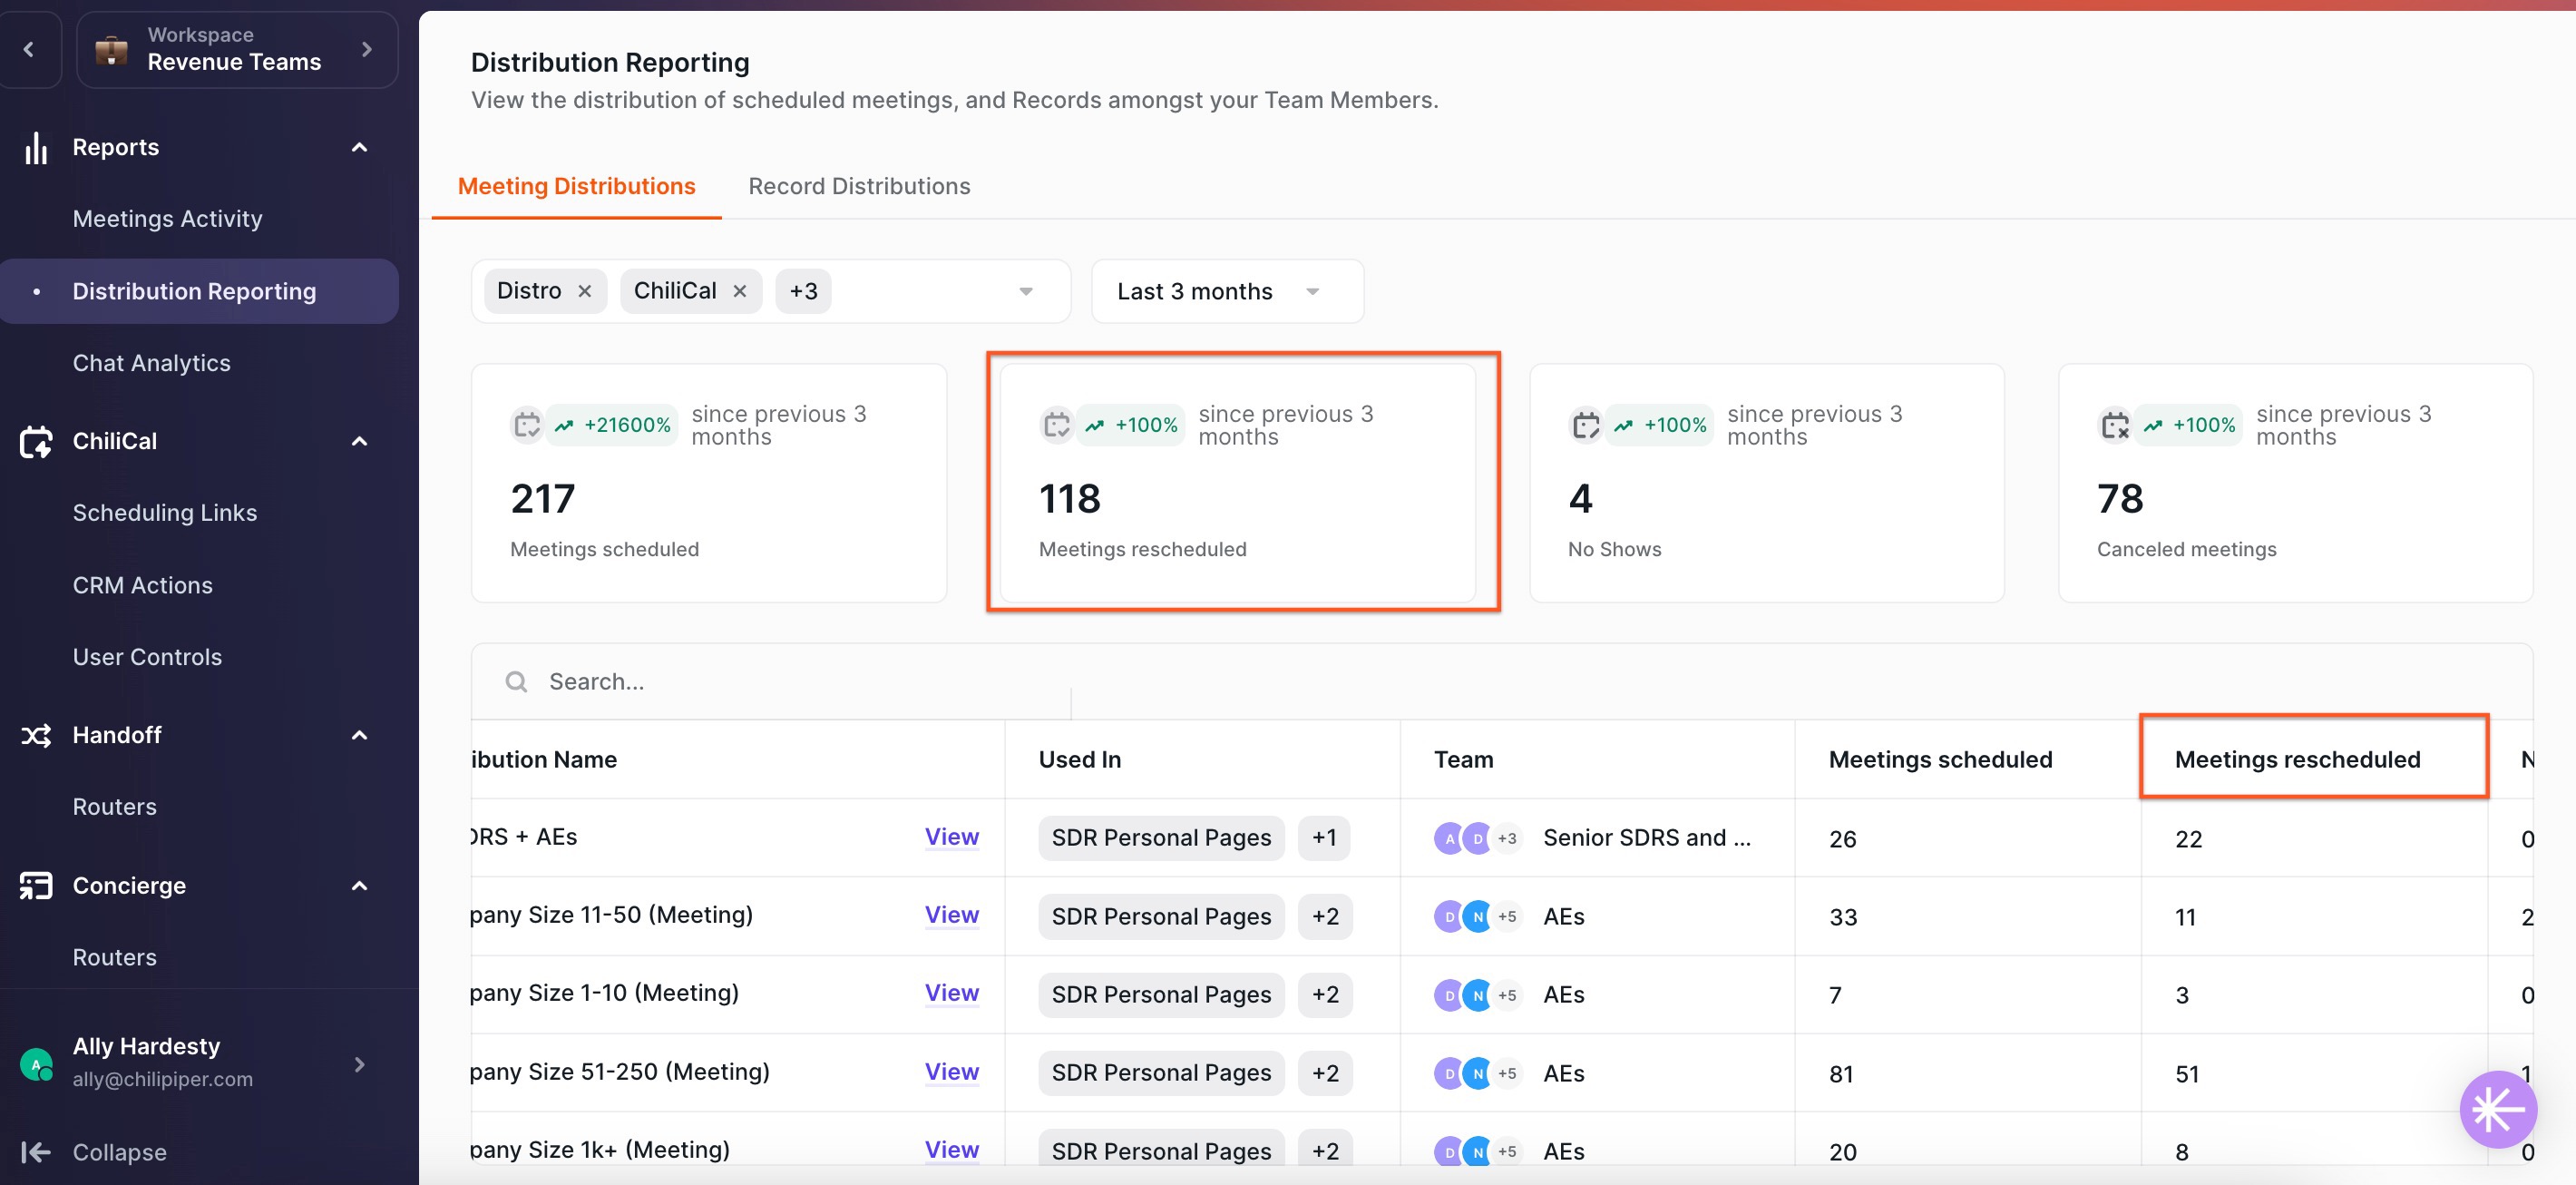
Task: Remove the ChiliCal filter chip
Action: (x=740, y=291)
